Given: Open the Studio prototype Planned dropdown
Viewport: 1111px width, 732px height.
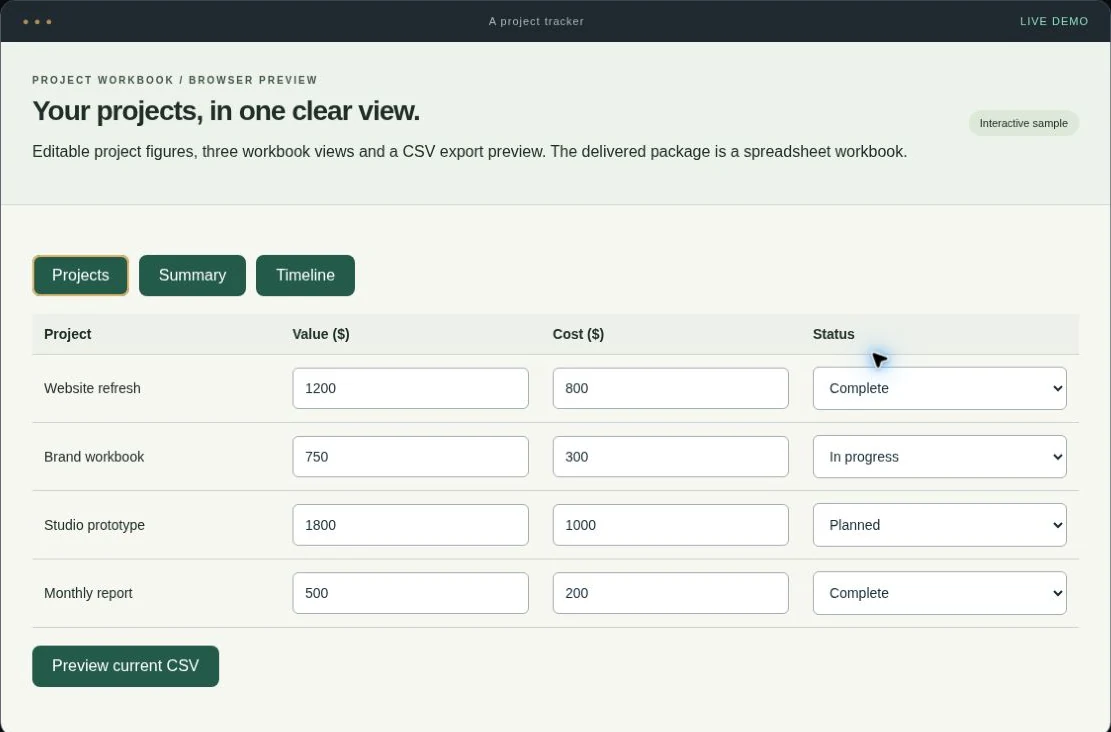Looking at the screenshot, I should coord(939,525).
